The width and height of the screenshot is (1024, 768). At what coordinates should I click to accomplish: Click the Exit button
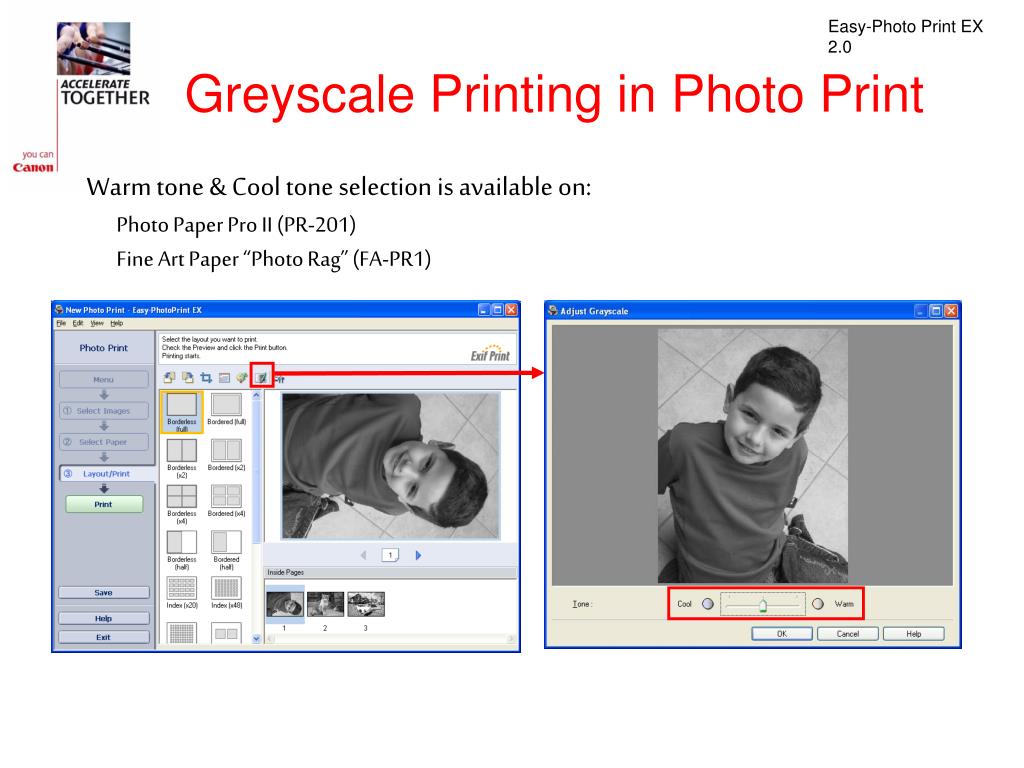tap(104, 637)
